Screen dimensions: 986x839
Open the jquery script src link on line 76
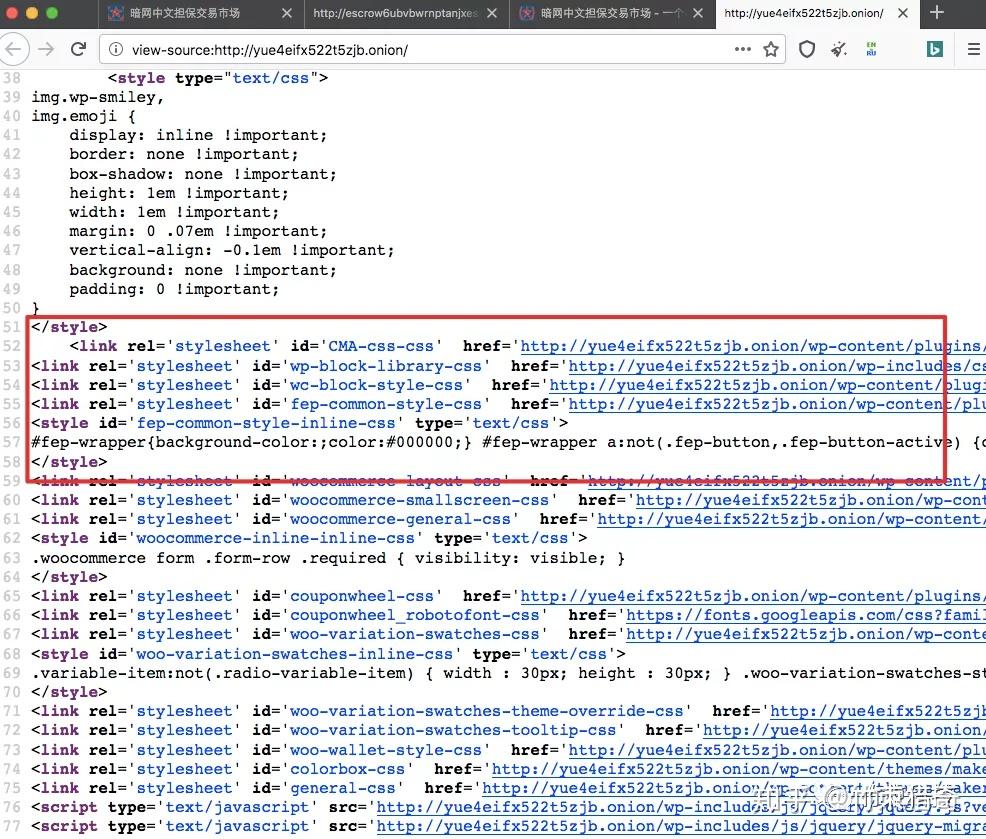(681, 808)
